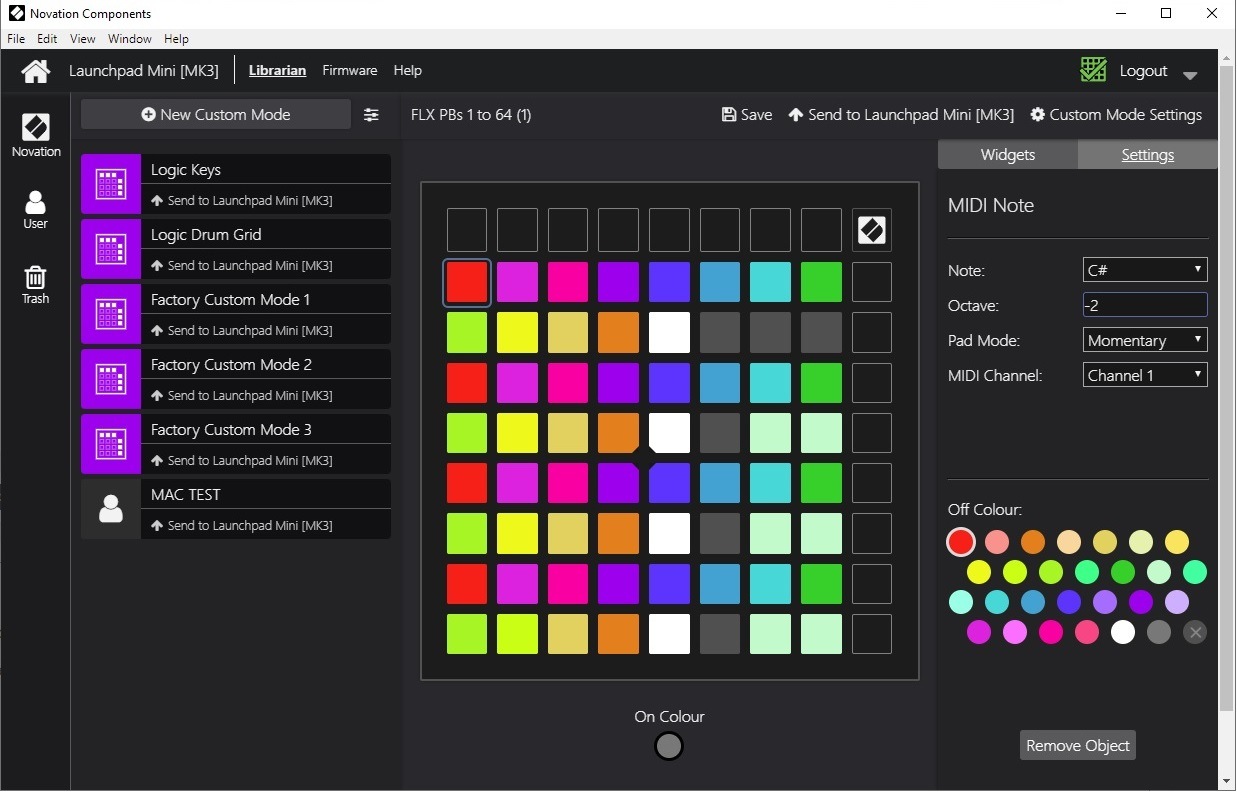Open the Trash sidebar section
This screenshot has height=792, width=1237.
pos(36,284)
